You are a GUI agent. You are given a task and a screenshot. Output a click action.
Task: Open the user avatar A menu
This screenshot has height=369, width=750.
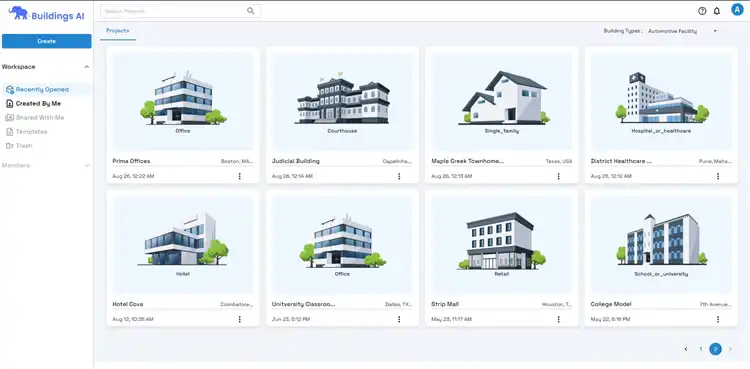(737, 10)
